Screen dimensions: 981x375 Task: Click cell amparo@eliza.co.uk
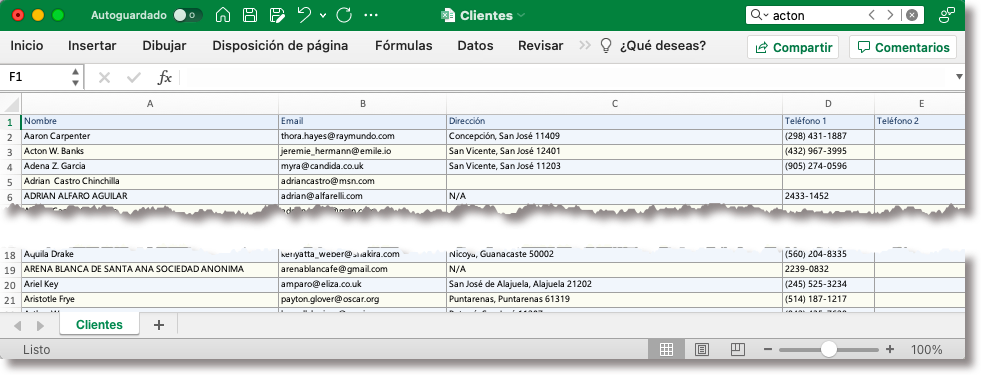[x=363, y=284]
